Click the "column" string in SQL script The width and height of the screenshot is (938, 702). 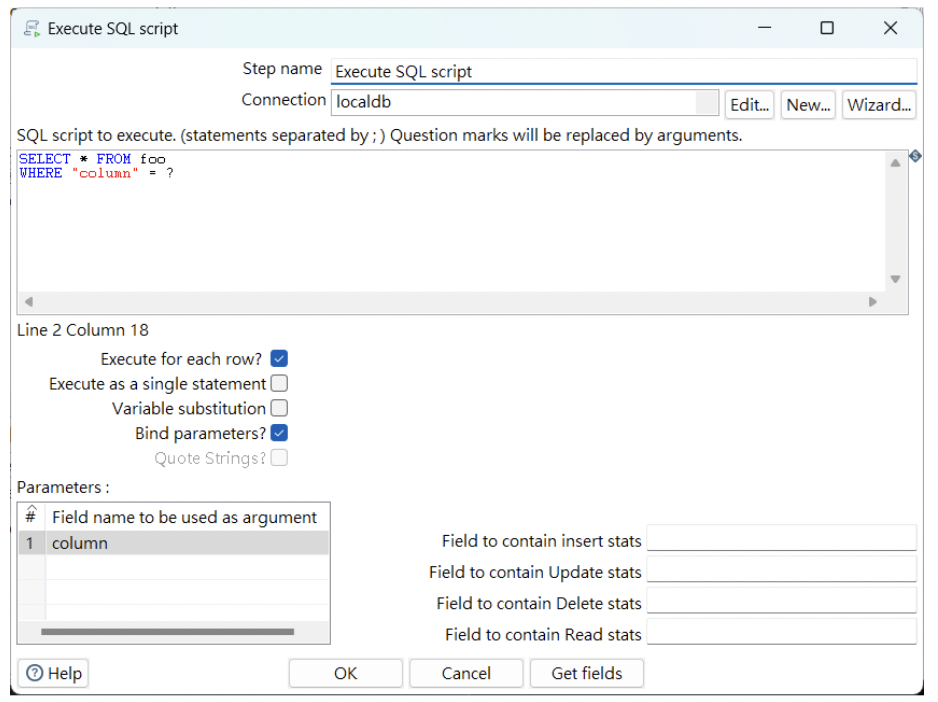[105, 173]
